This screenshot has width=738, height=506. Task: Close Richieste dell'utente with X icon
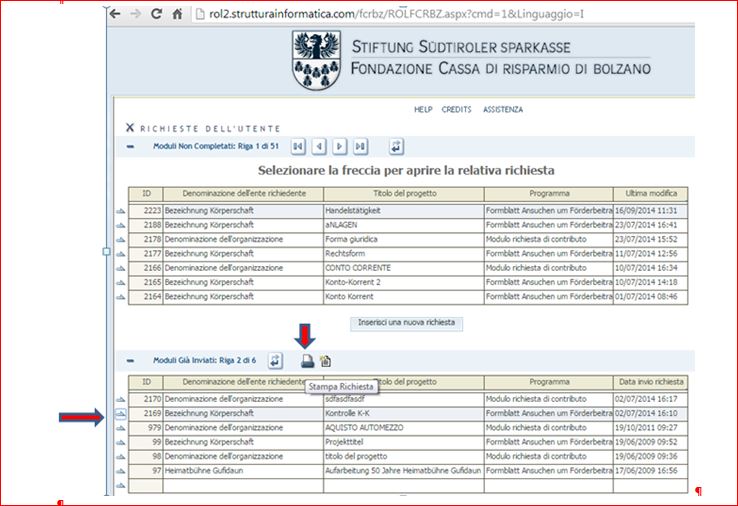click(130, 128)
